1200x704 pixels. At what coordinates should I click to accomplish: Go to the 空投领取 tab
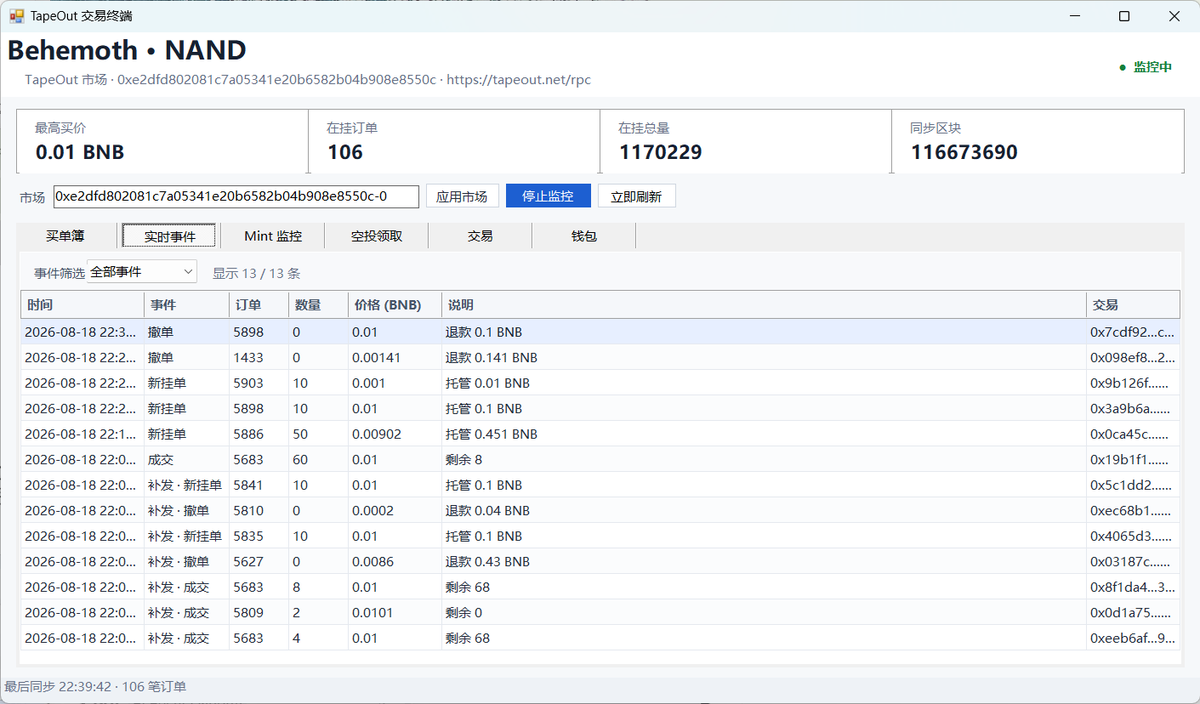[x=377, y=236]
